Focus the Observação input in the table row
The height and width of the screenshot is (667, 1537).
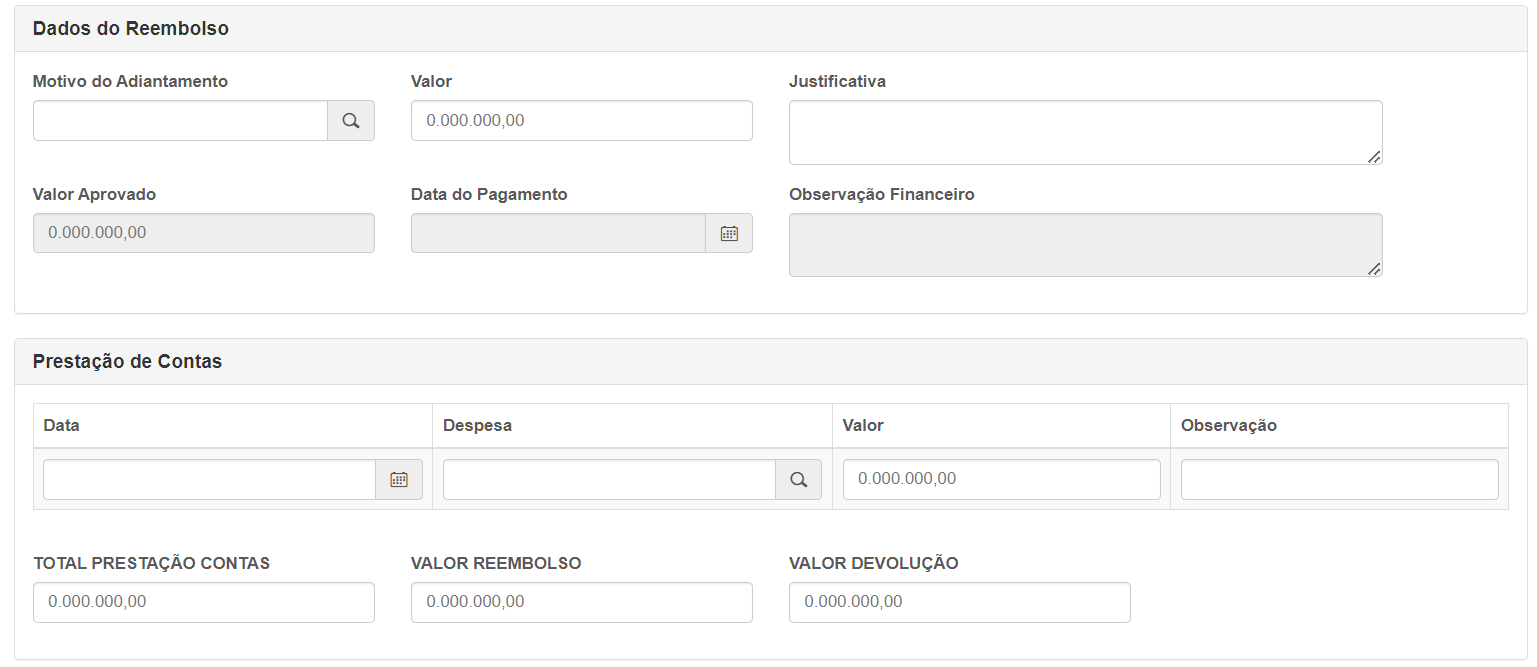(1339, 480)
